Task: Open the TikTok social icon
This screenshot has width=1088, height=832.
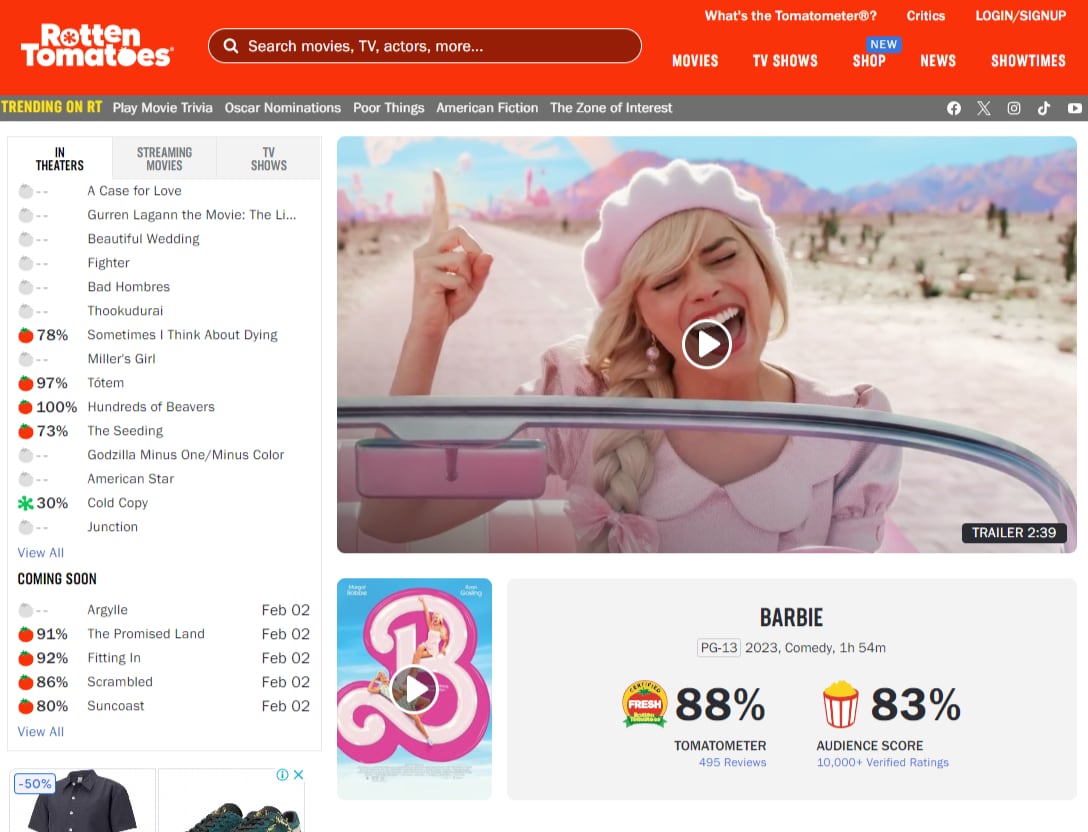Action: coord(1044,108)
